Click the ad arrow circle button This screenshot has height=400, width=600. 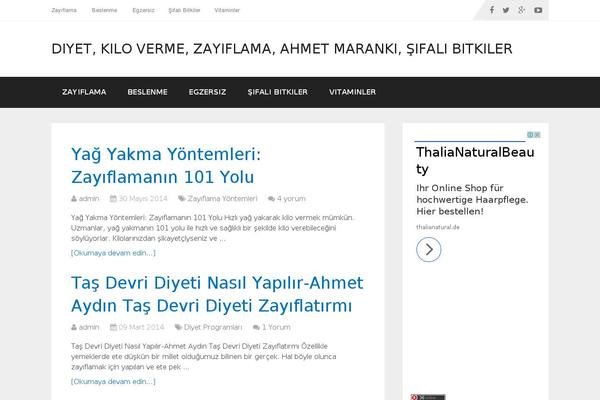pyautogui.click(x=429, y=250)
